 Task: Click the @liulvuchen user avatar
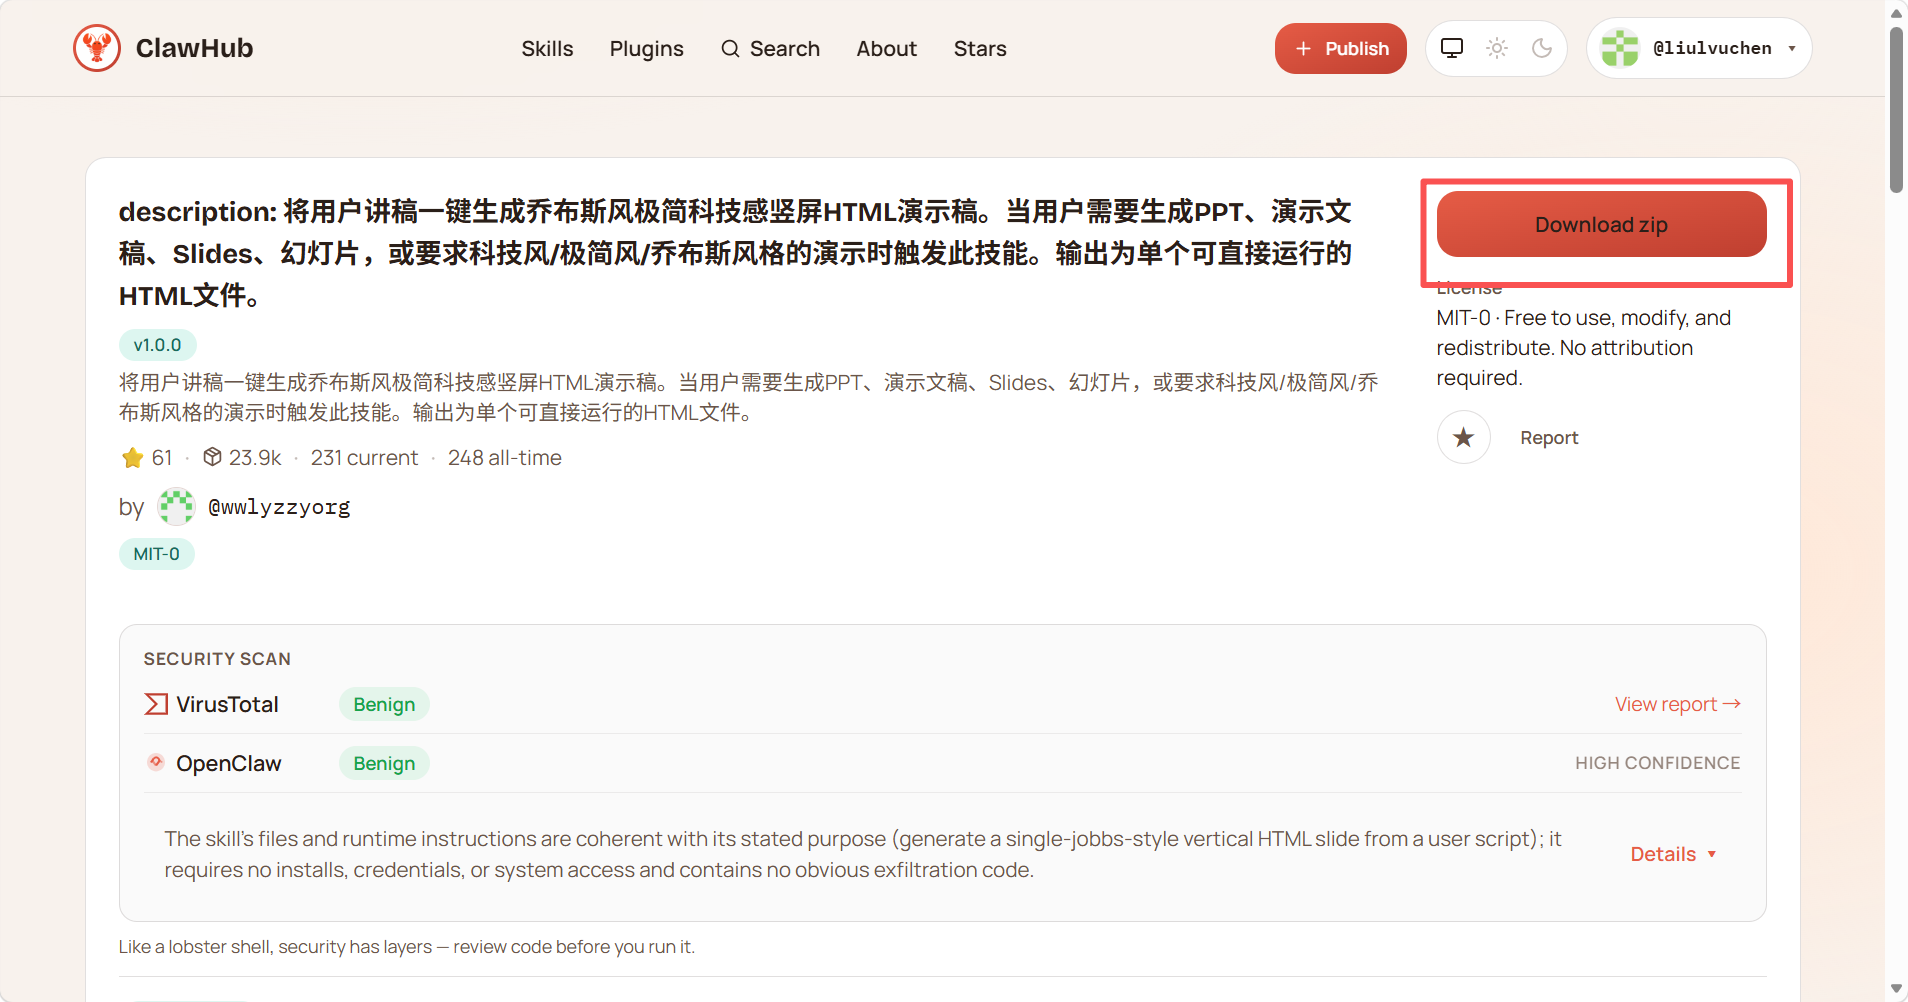[x=1620, y=48]
